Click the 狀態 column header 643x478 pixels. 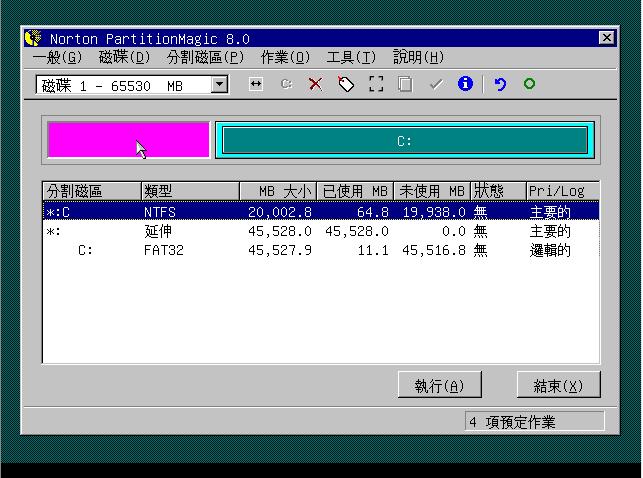tap(498, 191)
